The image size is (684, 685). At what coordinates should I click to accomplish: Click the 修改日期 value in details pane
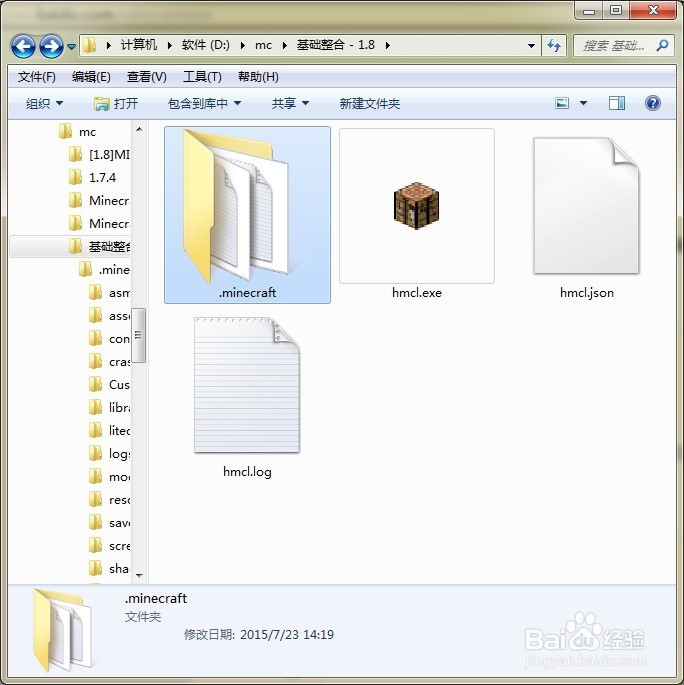click(287, 634)
